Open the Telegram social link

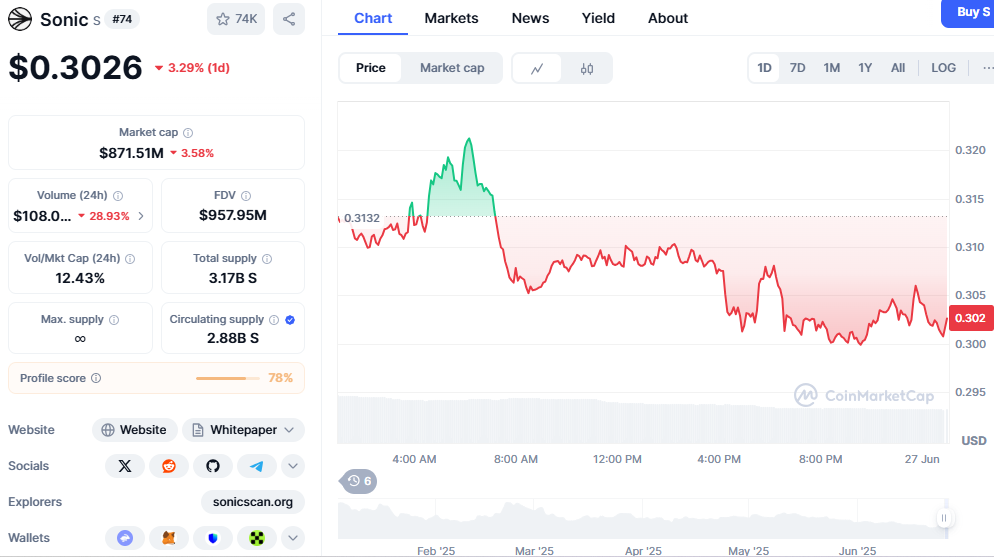(x=257, y=466)
